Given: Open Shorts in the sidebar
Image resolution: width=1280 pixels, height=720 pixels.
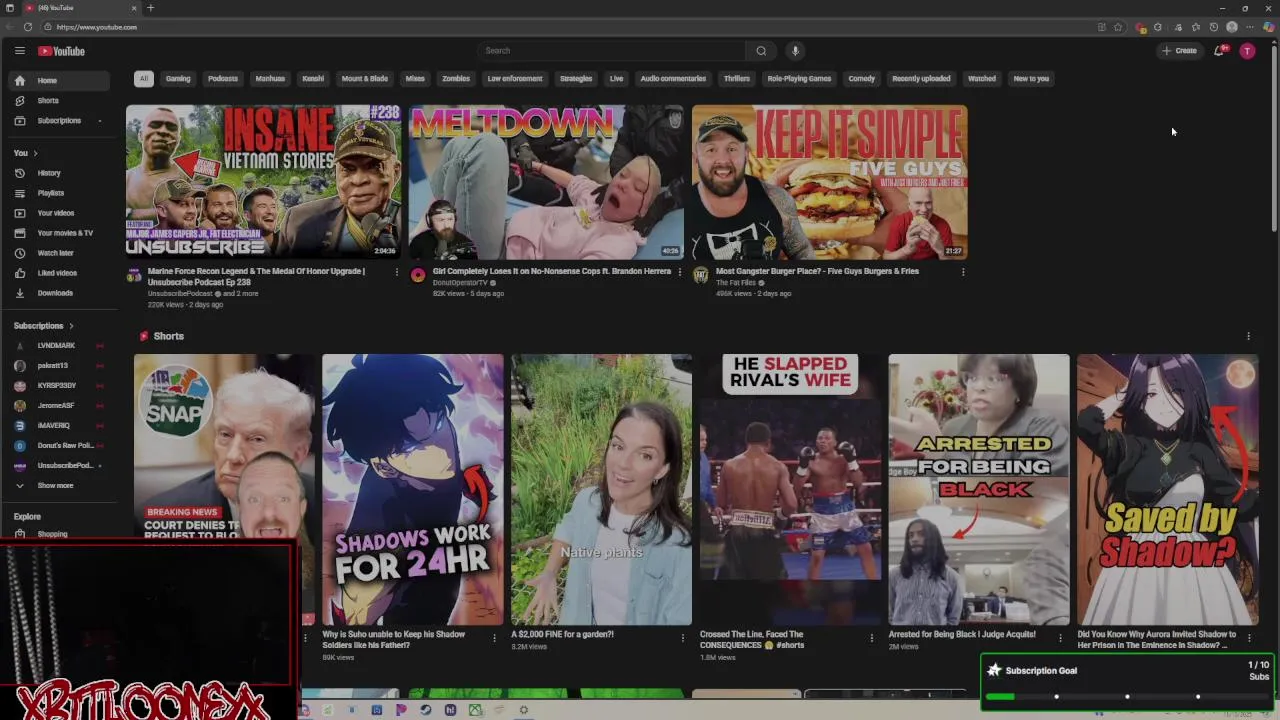Looking at the screenshot, I should pos(59,100).
